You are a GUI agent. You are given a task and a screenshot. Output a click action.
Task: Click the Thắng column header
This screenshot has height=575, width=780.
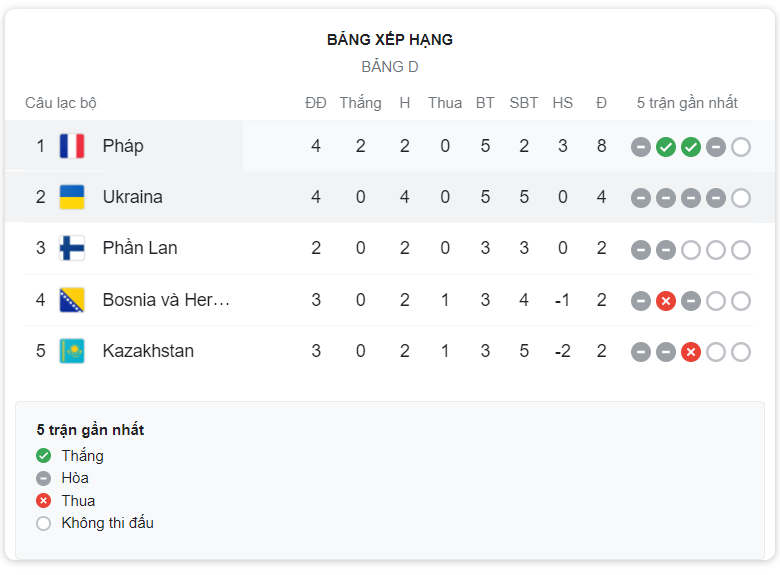361,103
